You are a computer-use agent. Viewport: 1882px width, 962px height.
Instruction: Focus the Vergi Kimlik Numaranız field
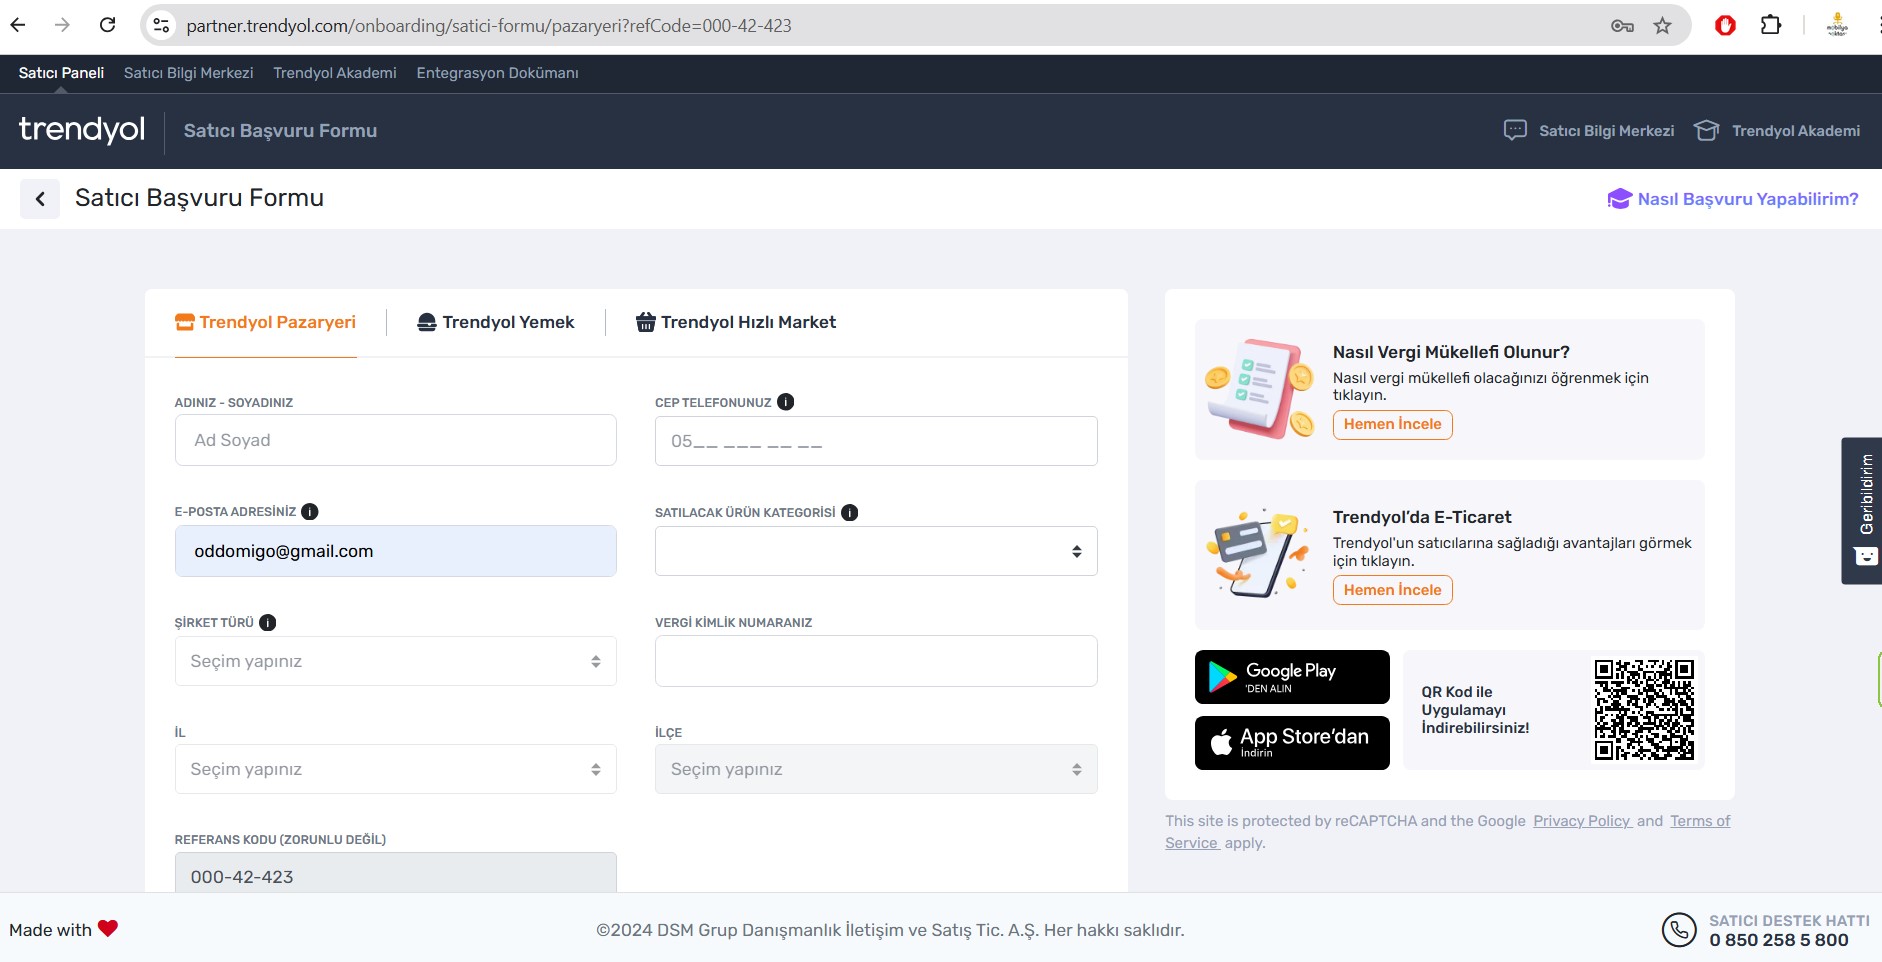click(x=876, y=661)
